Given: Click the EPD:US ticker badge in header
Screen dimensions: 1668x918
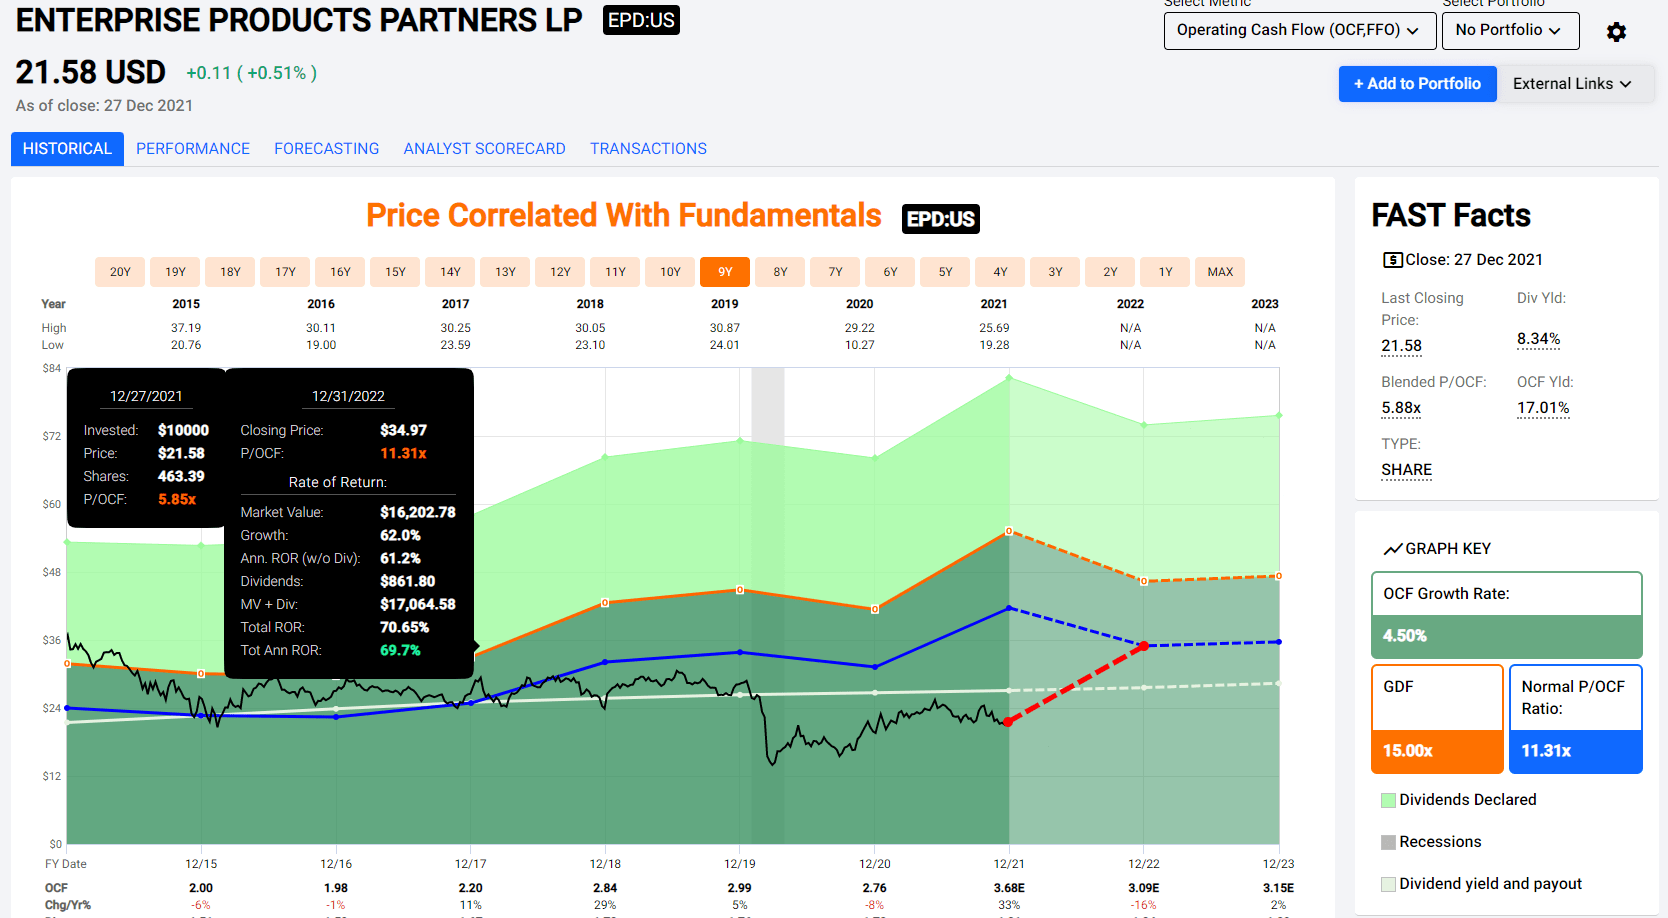Looking at the screenshot, I should 641,20.
